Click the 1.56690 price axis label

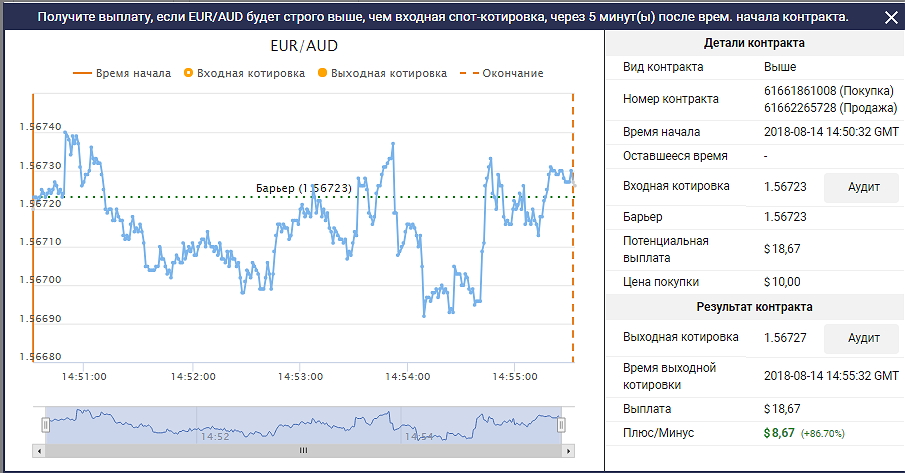click(40, 319)
